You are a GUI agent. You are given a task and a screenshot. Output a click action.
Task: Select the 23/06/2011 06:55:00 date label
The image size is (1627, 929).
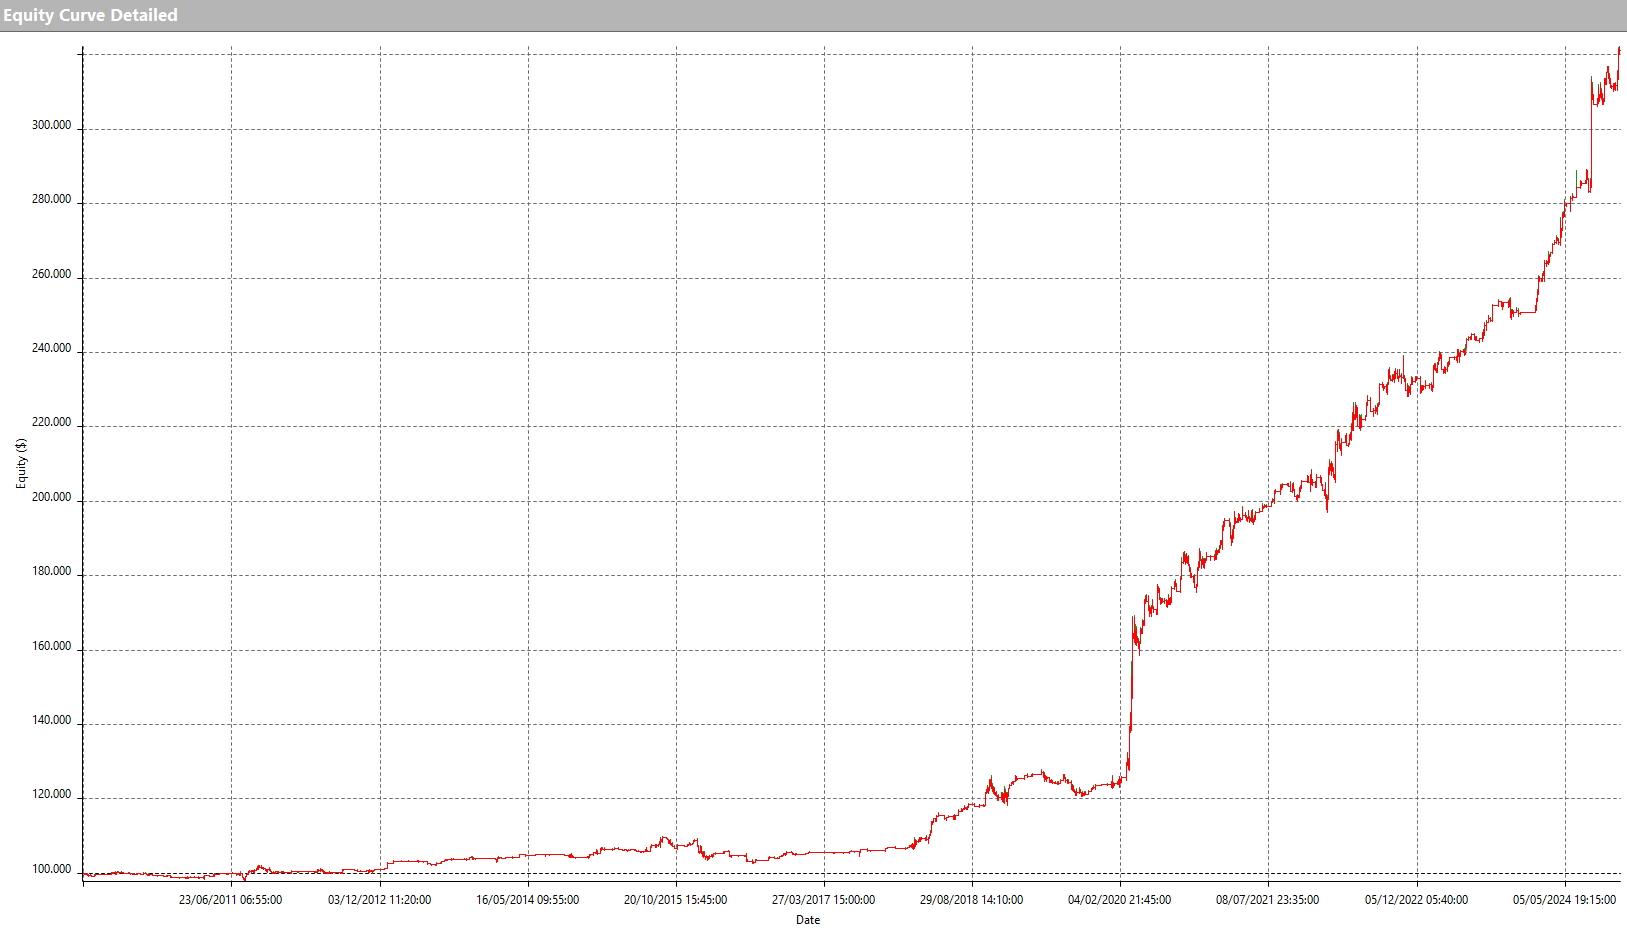pyautogui.click(x=230, y=900)
